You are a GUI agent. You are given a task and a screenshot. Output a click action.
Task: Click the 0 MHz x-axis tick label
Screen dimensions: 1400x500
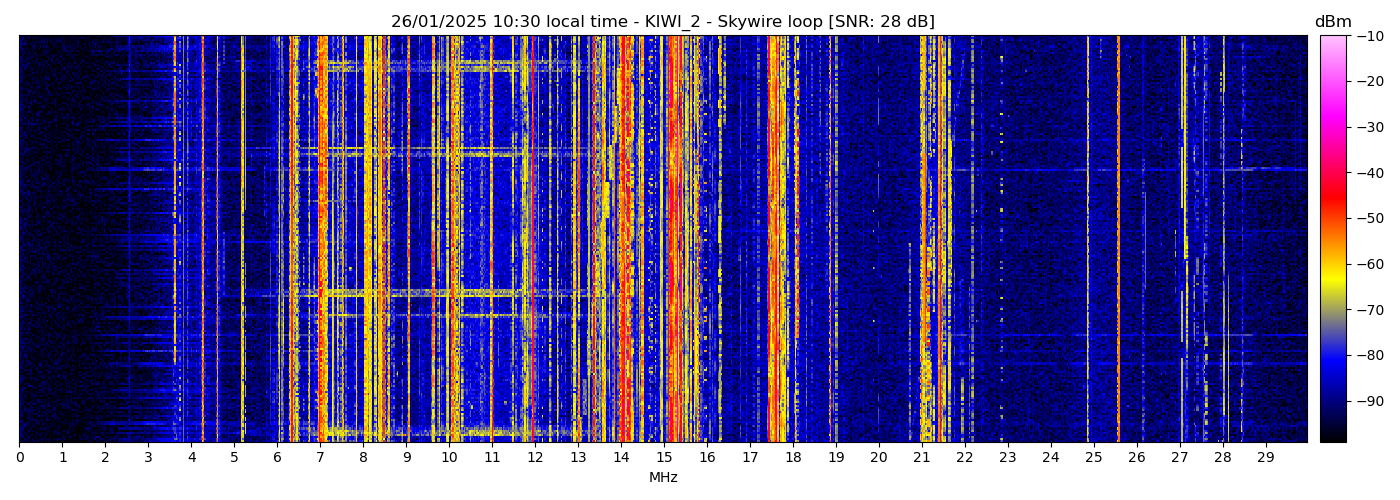pos(19,457)
